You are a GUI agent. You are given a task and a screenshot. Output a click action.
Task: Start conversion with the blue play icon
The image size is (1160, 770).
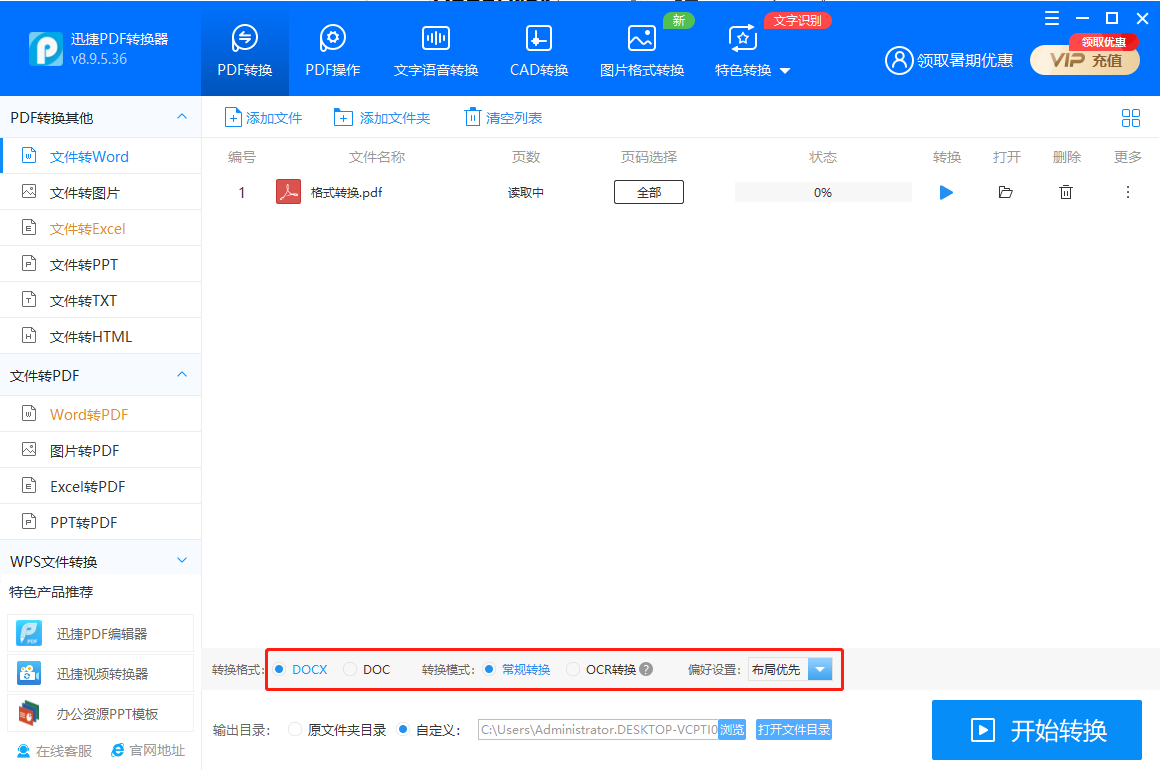click(946, 192)
